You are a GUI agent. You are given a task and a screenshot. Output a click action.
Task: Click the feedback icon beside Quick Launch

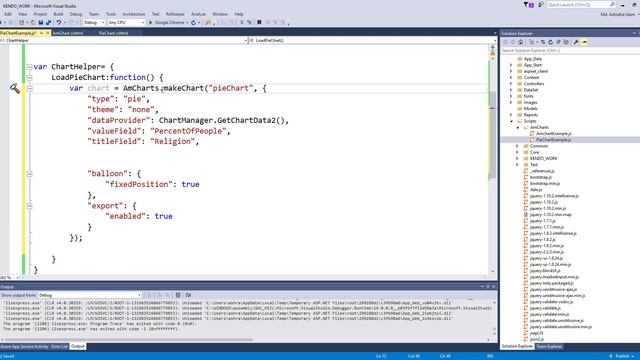541,4
